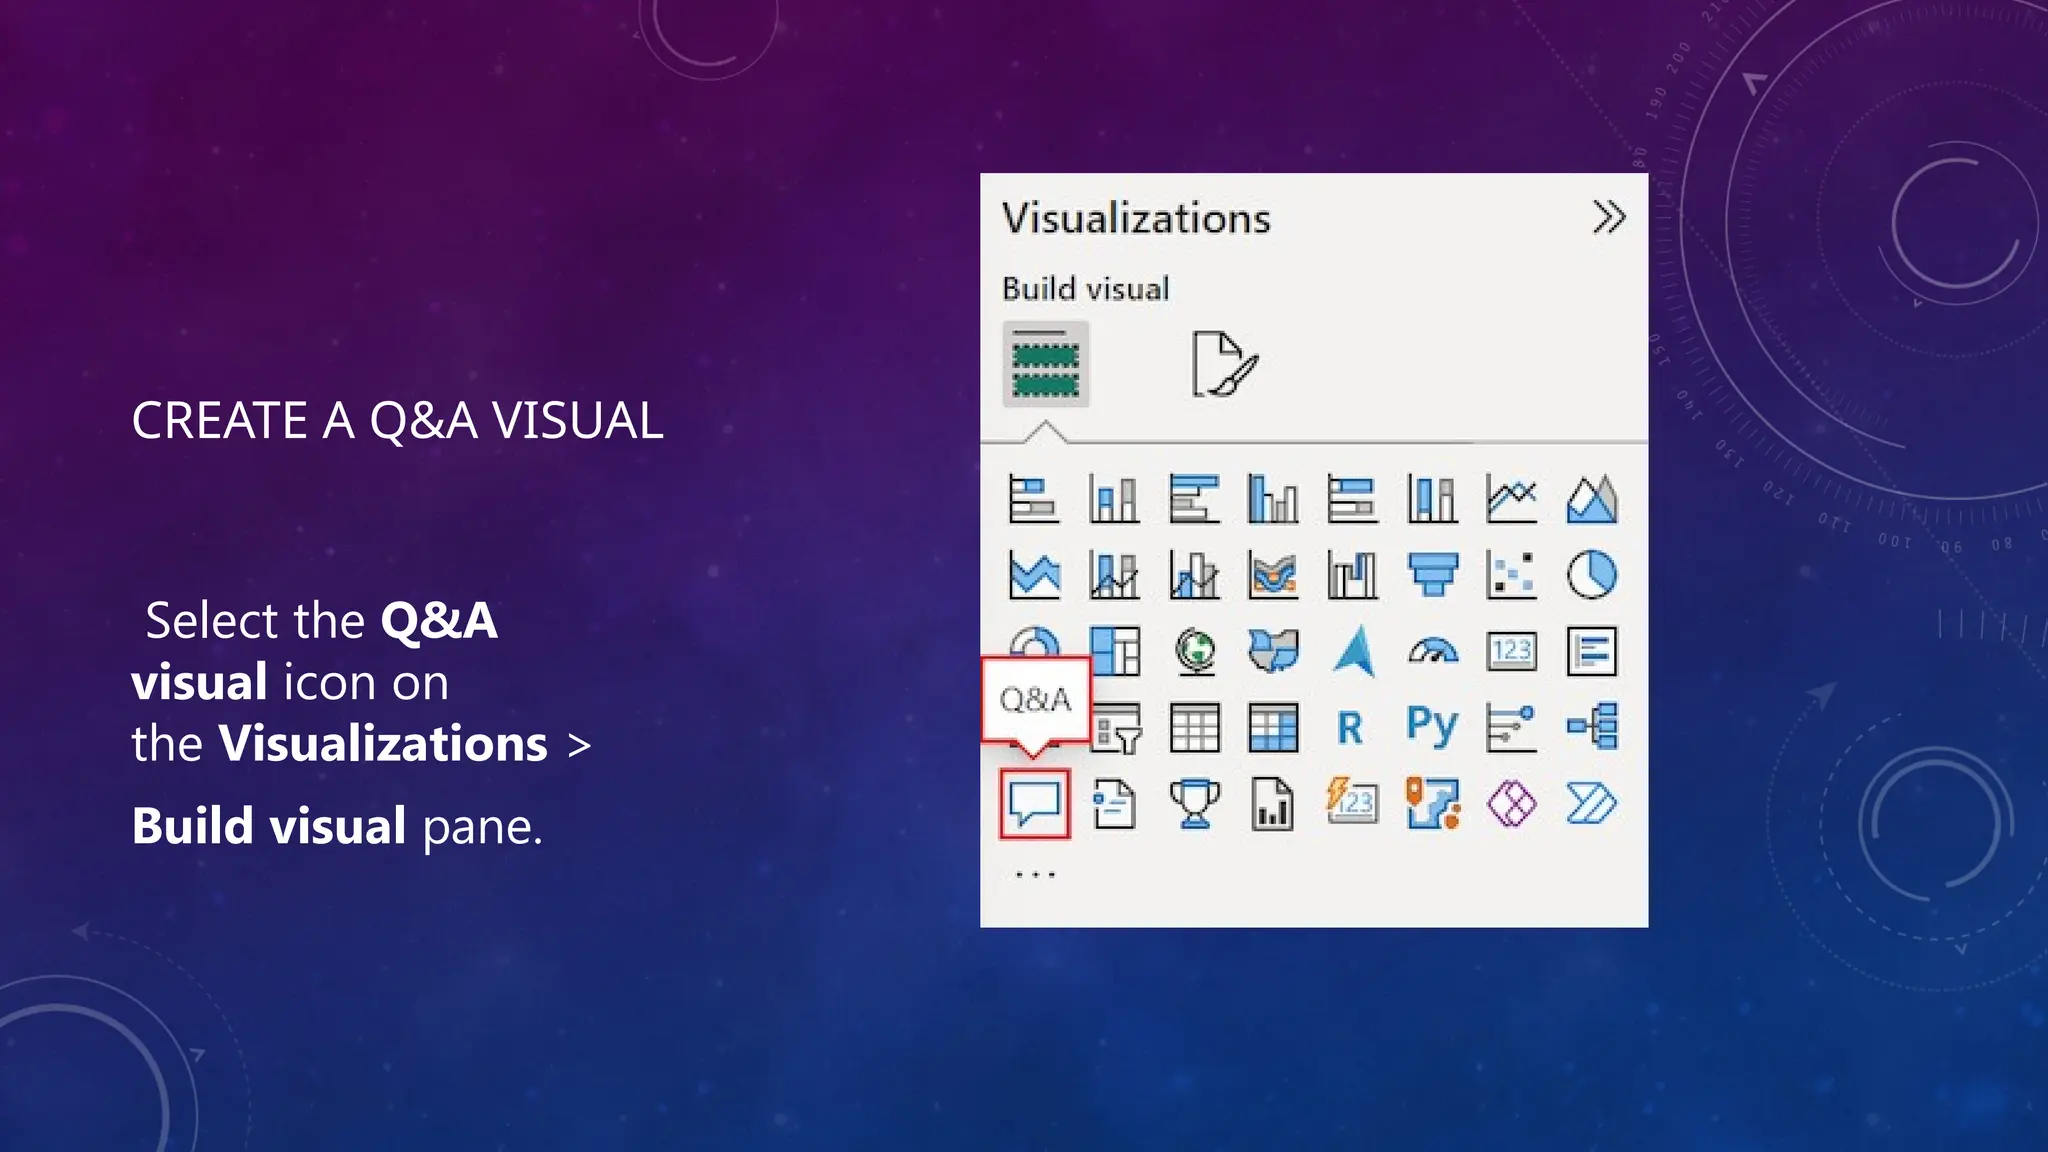Select the clustered bar chart visual
Viewport: 2048px width, 1152px height.
pyautogui.click(x=1194, y=498)
